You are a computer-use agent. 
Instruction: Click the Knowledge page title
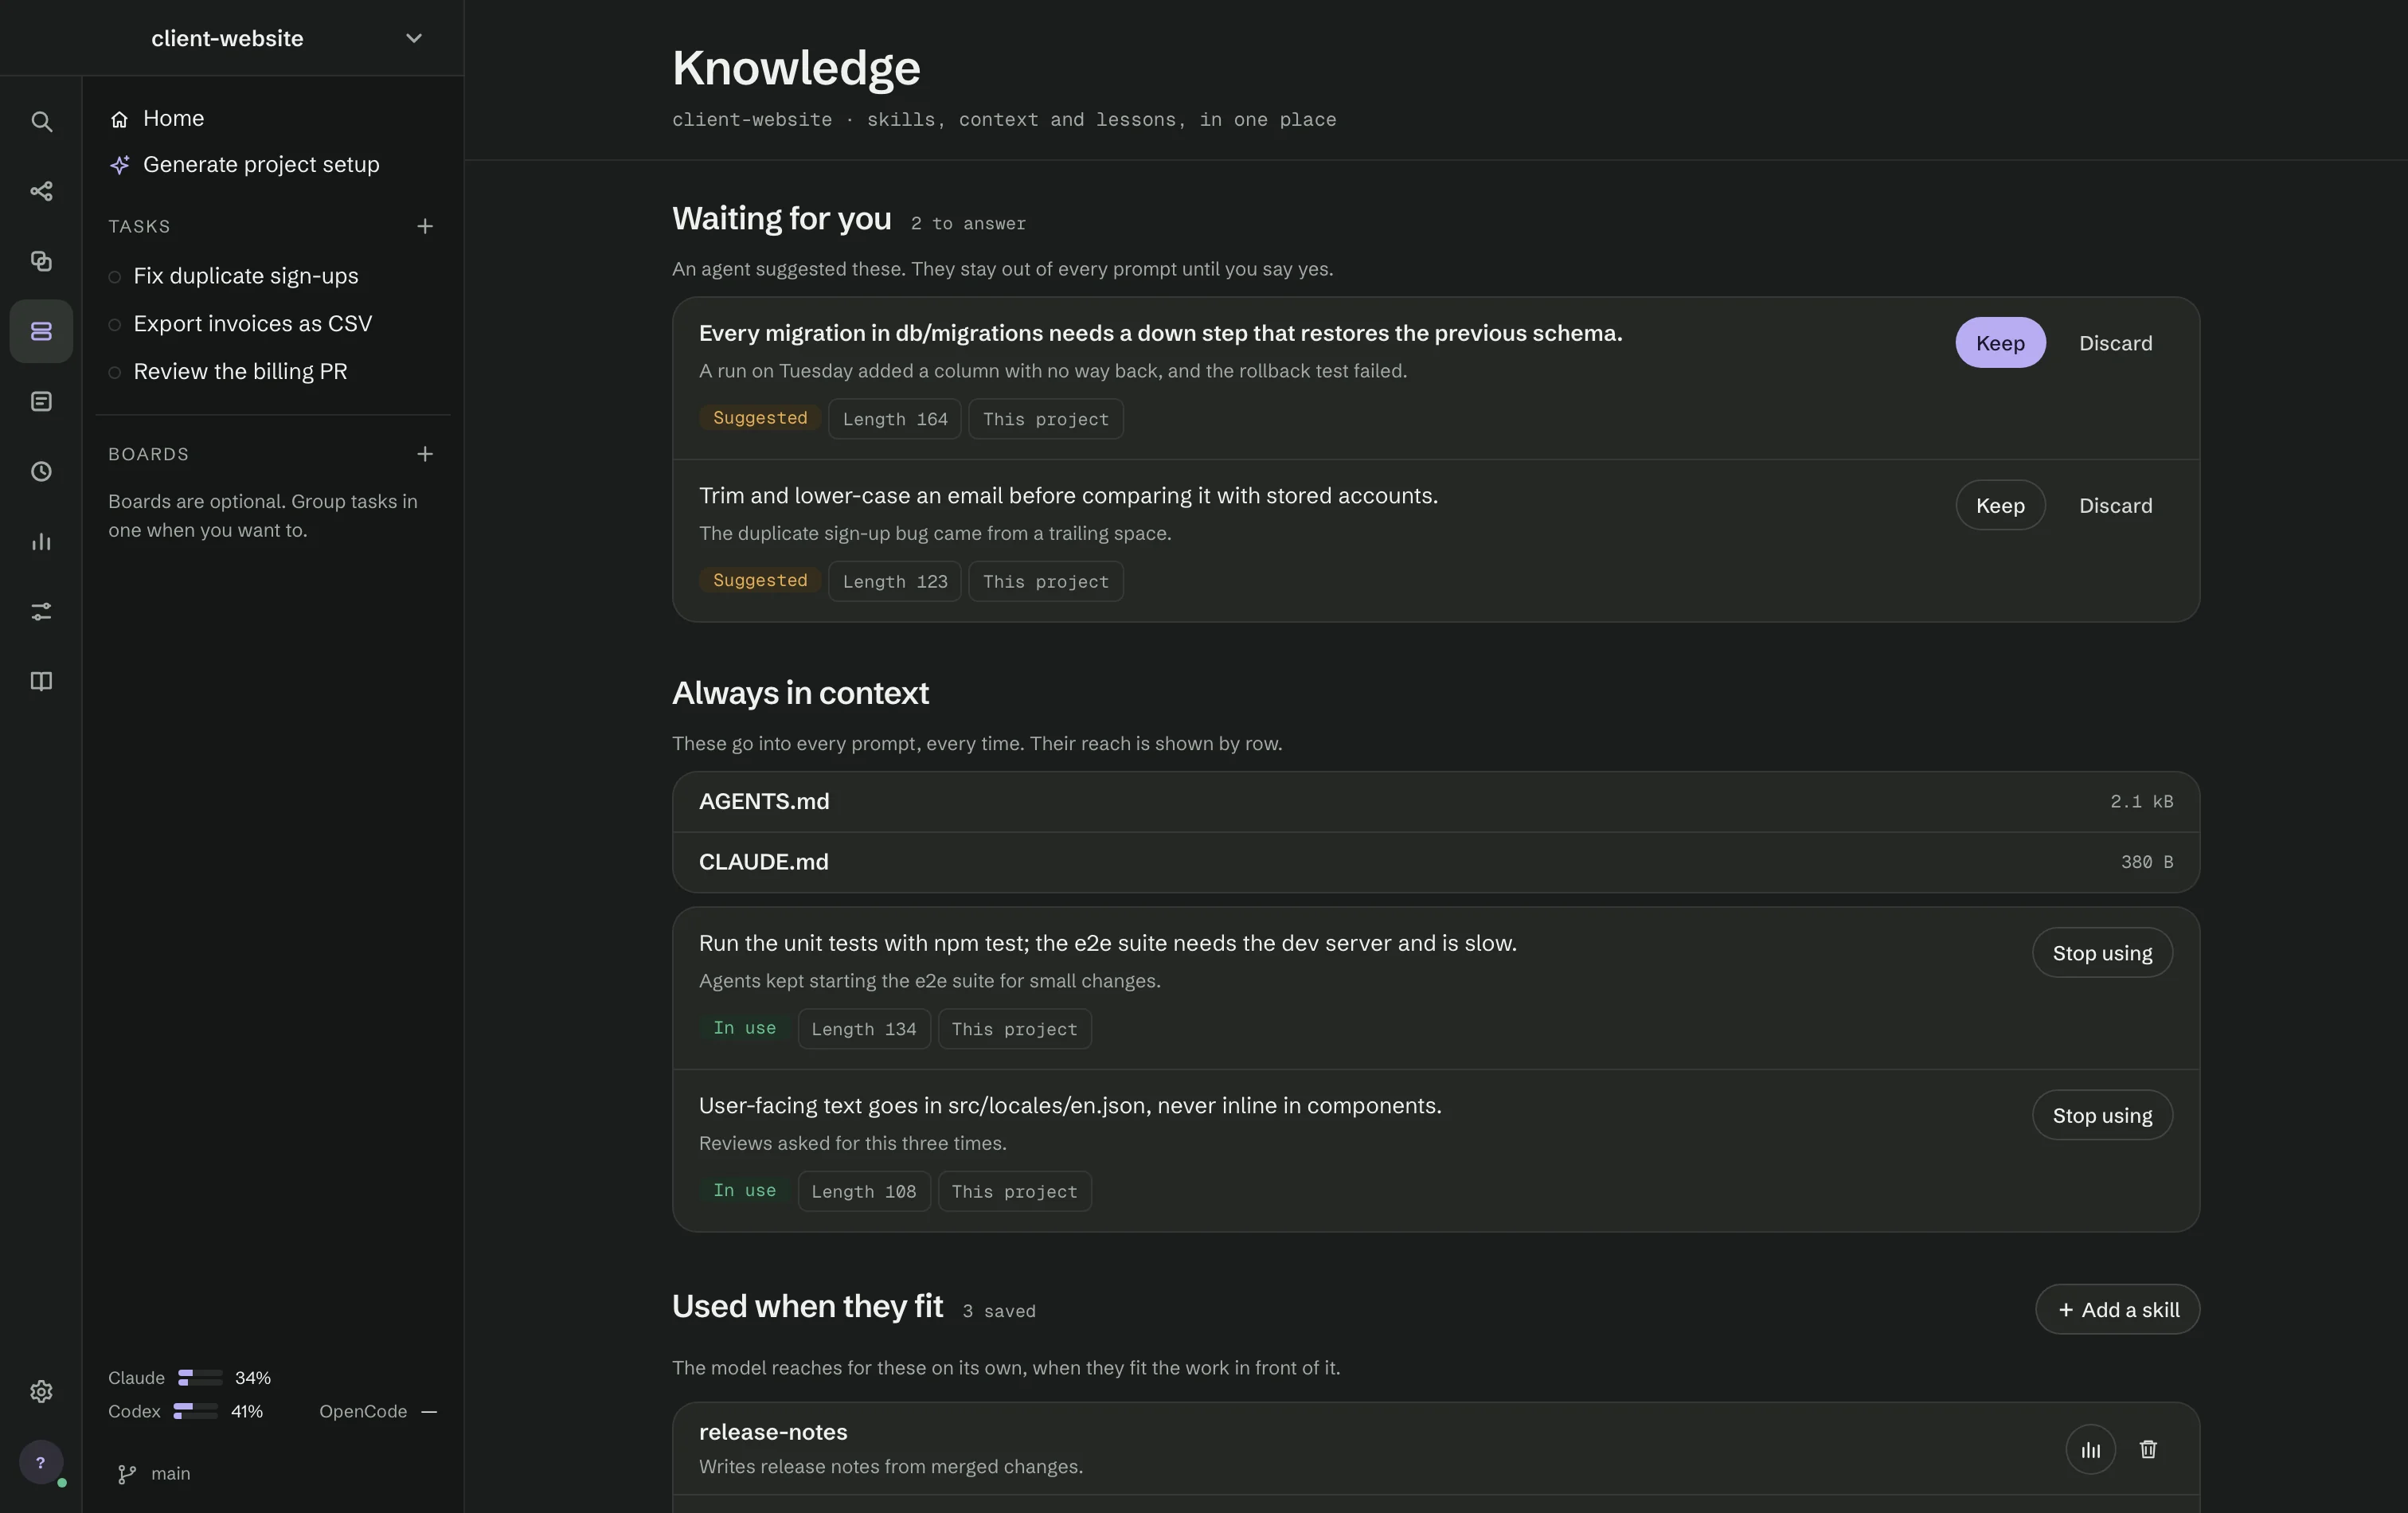coord(796,68)
